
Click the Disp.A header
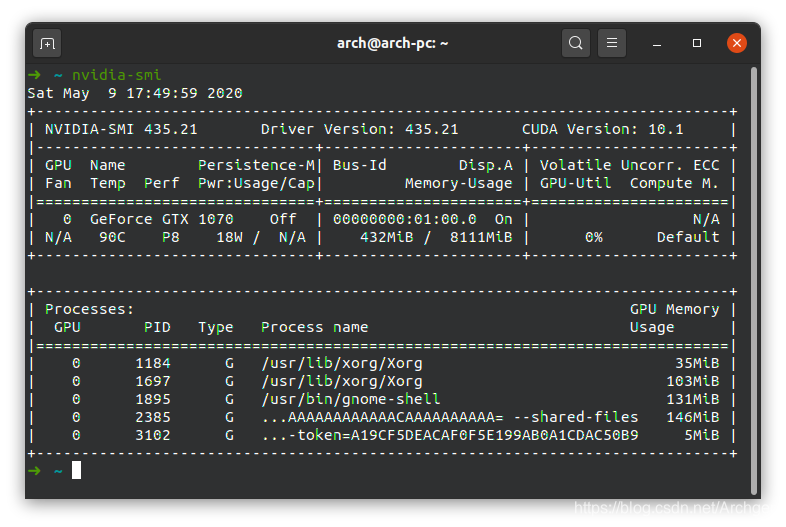485,165
